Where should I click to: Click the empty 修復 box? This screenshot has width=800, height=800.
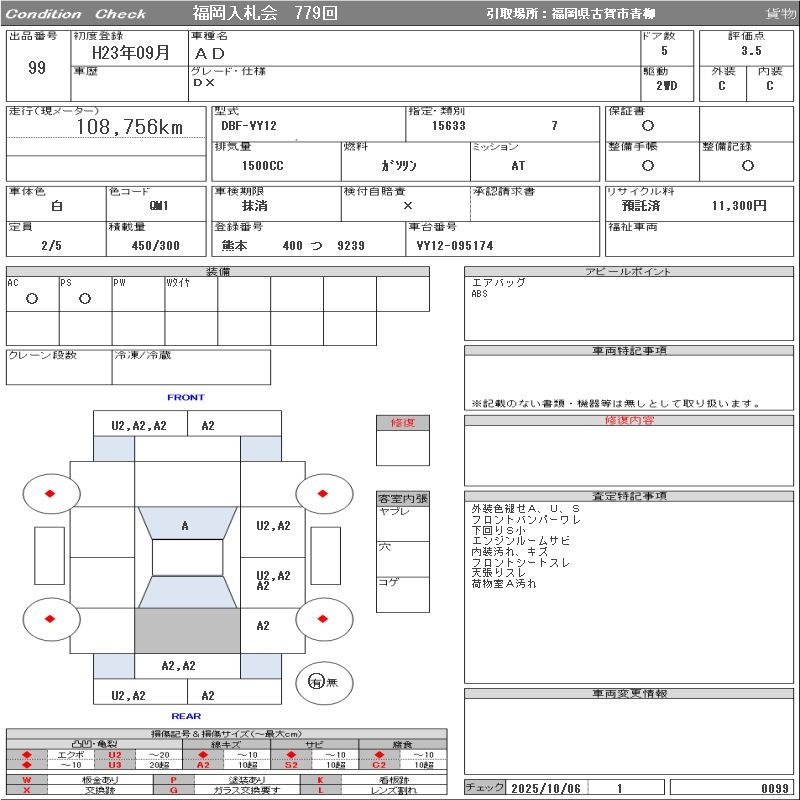pos(403,448)
